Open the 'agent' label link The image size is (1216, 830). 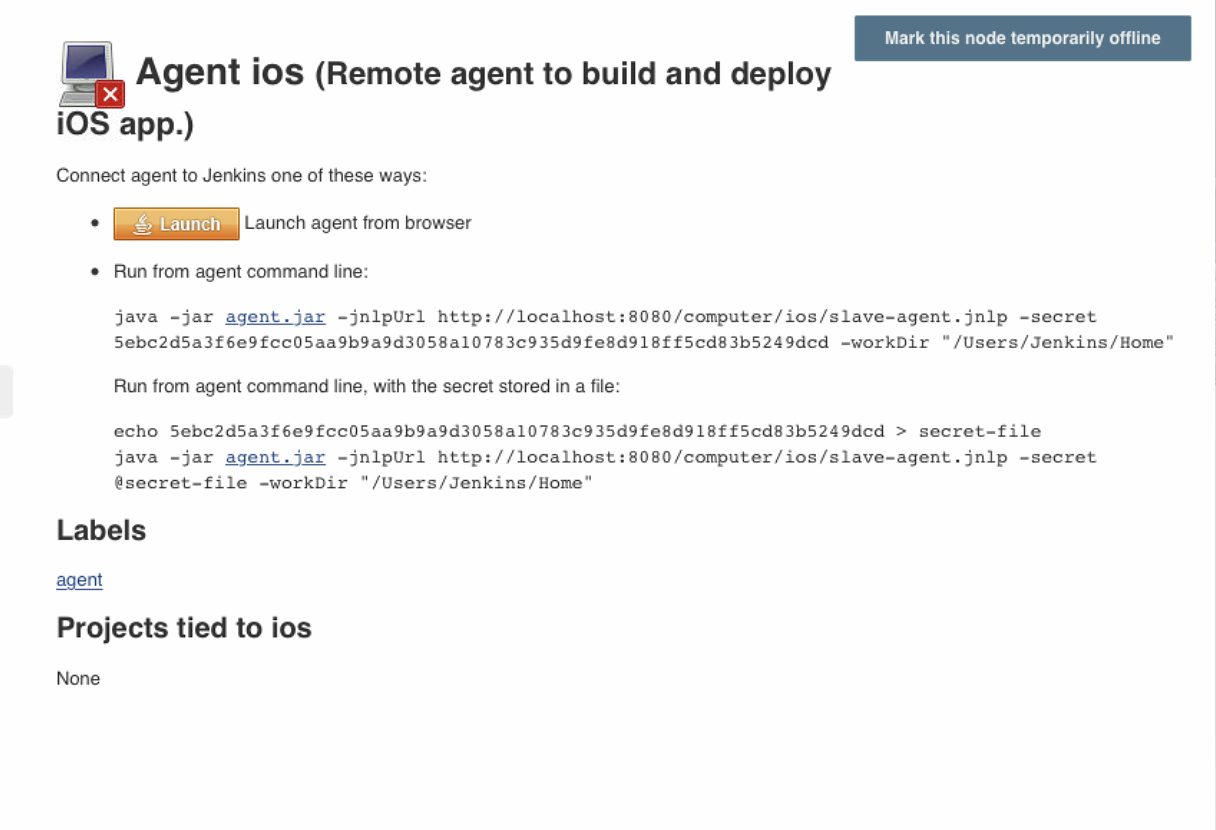(x=79, y=580)
